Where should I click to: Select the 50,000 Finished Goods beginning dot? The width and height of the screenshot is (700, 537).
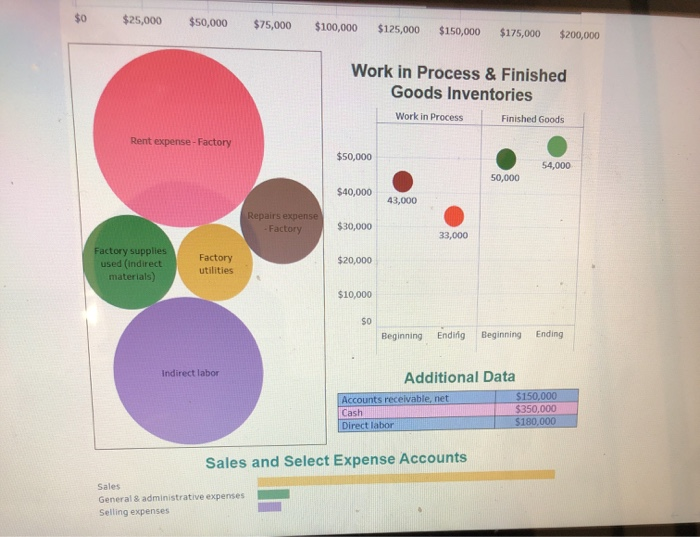(506, 159)
